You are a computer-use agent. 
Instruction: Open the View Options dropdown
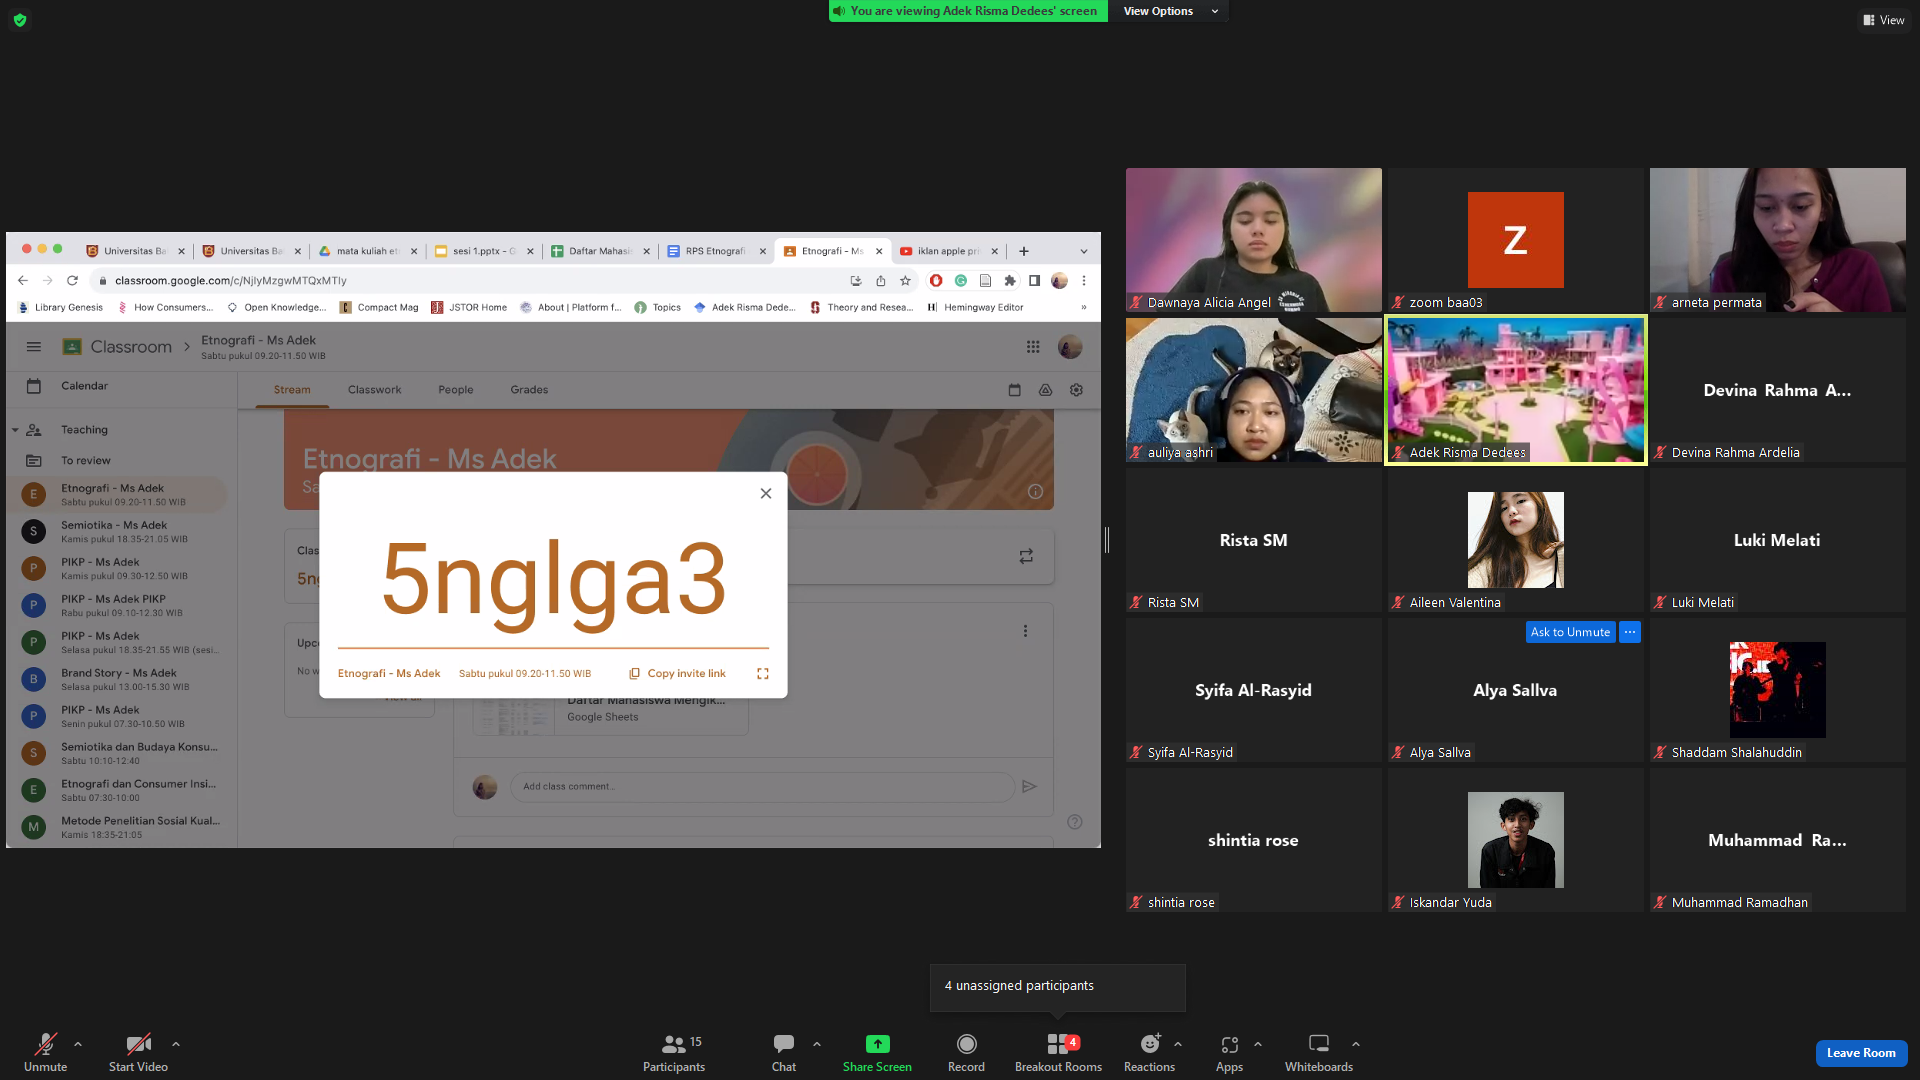[1169, 11]
